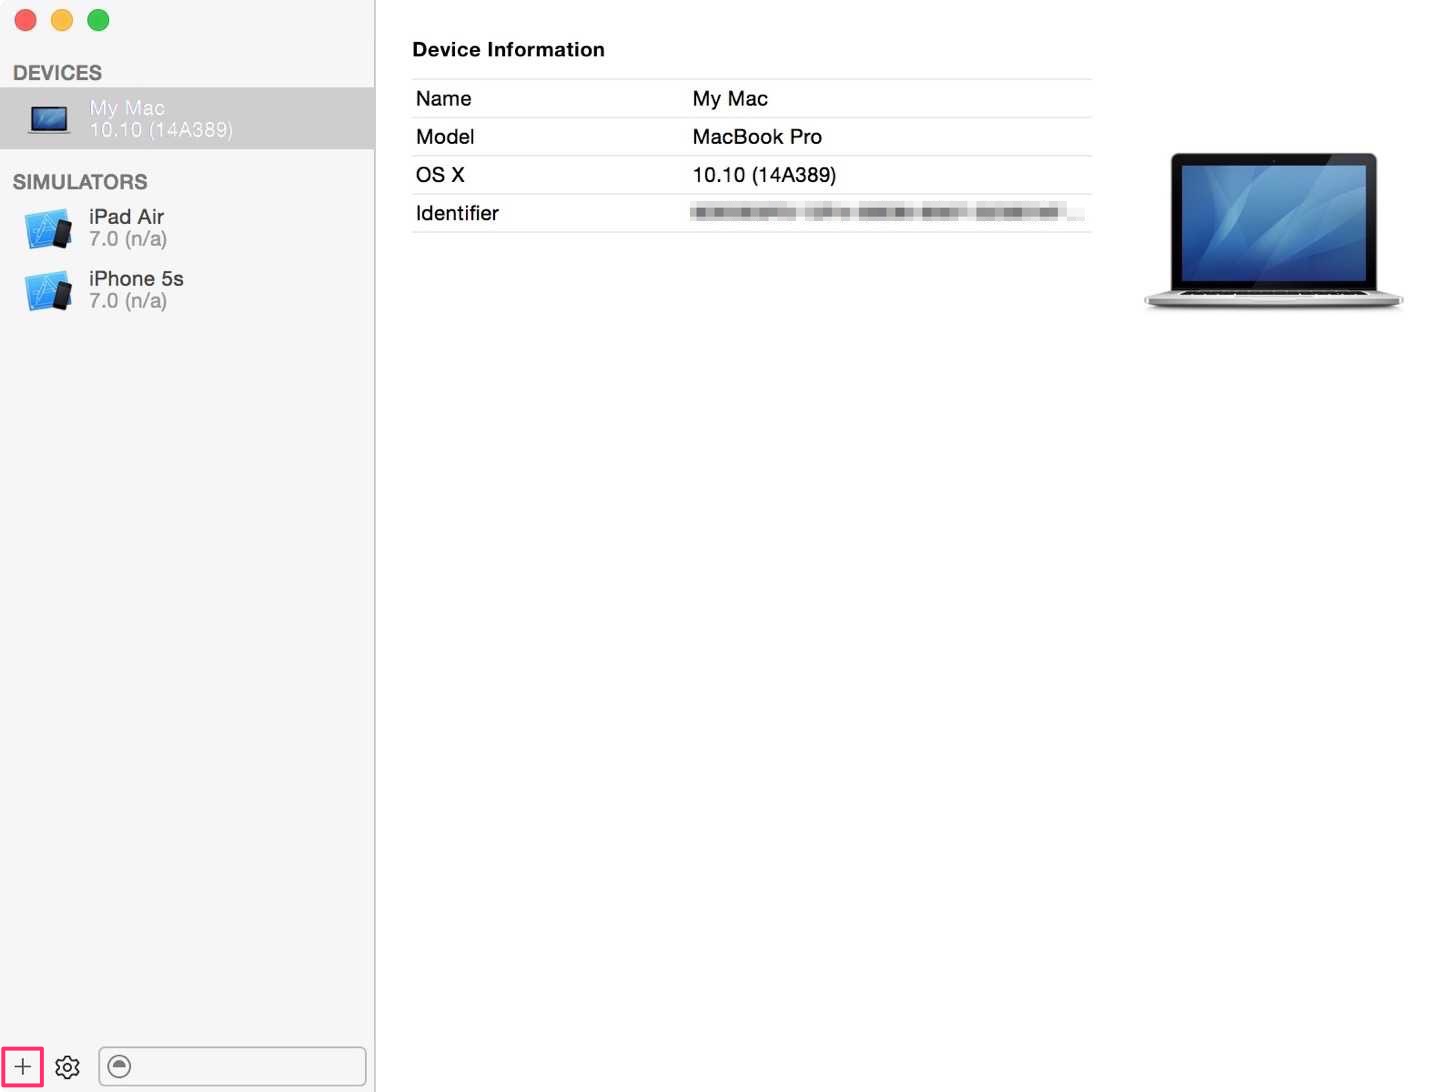1456x1092 pixels.
Task: Click the SIMULATORS section header
Action: tap(80, 182)
